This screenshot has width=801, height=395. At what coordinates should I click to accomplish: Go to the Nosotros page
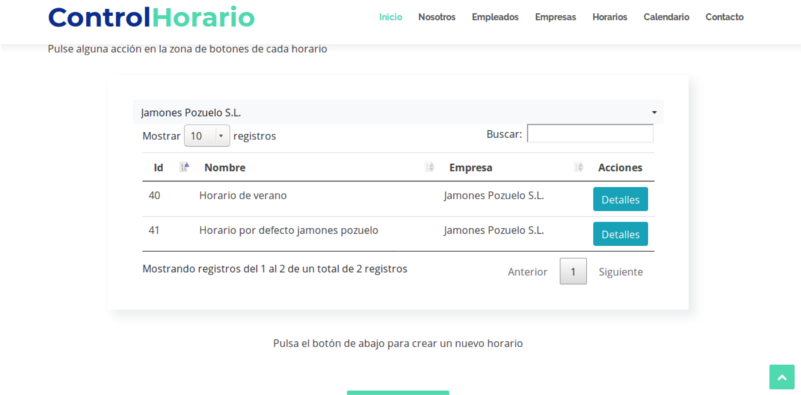pyautogui.click(x=437, y=17)
